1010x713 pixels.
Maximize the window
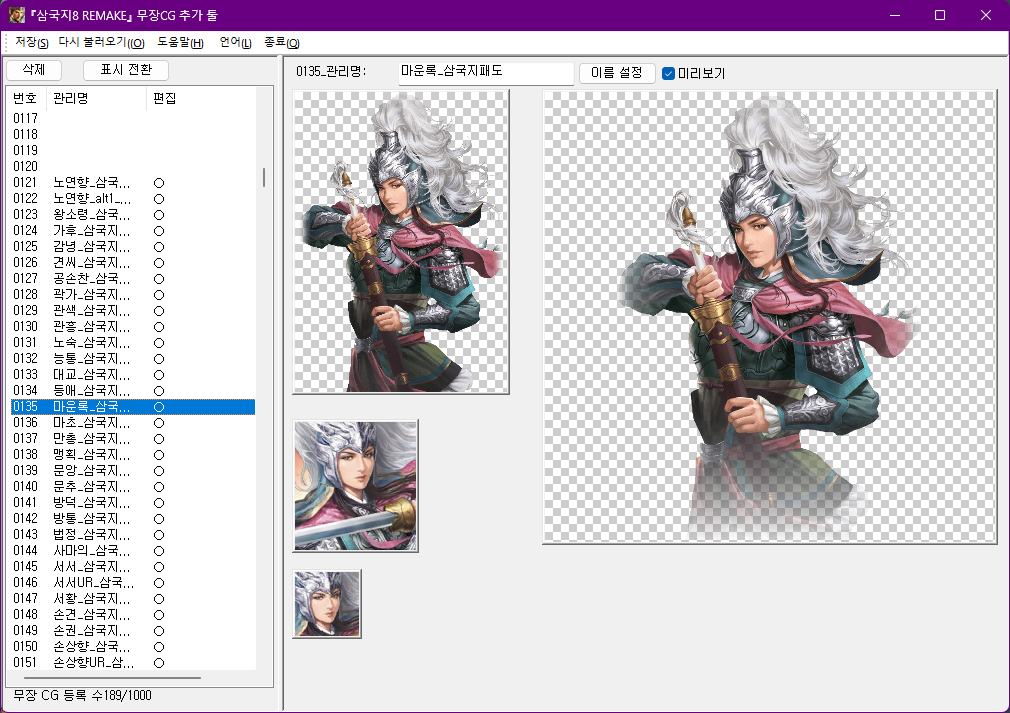[940, 15]
